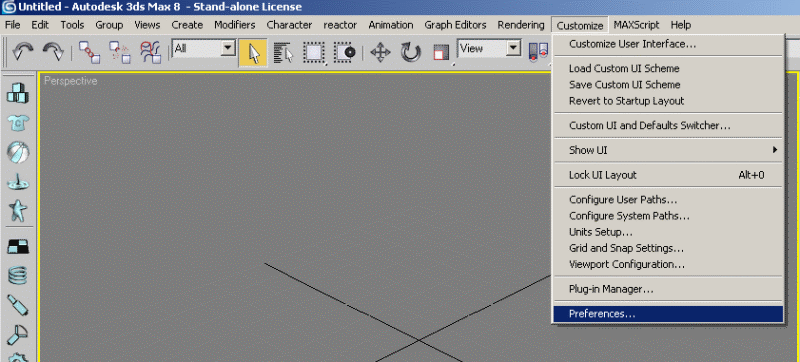The width and height of the screenshot is (800, 362).
Task: Click the Rectangular Selection Region icon
Action: pos(315,53)
